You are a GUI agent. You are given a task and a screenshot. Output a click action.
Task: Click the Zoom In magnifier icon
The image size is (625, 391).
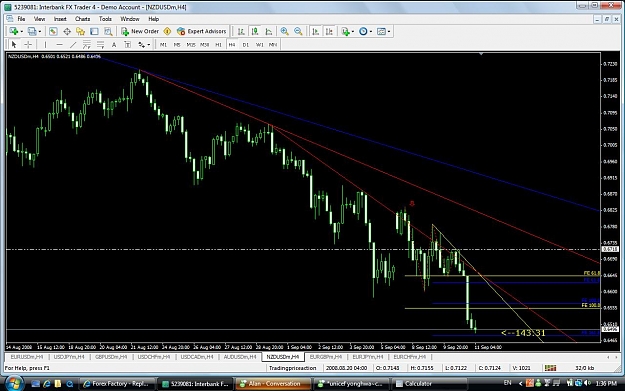284,31
